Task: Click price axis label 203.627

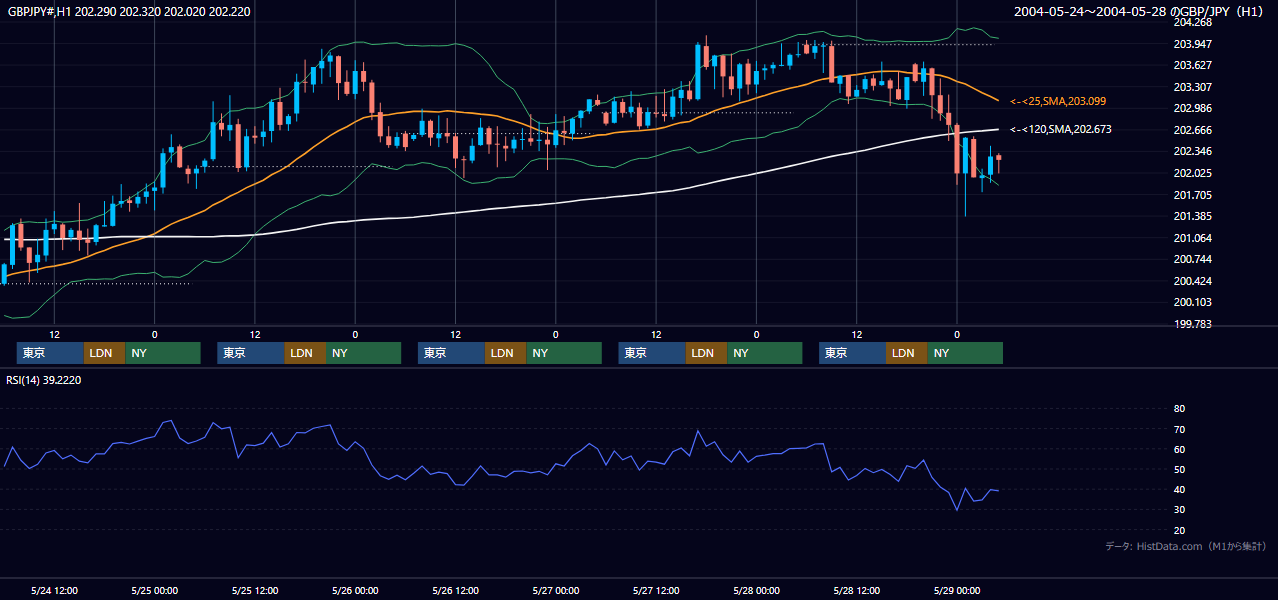Action: click(x=1192, y=65)
